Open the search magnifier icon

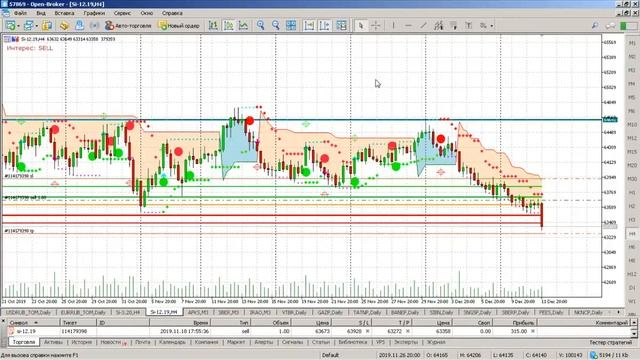pyautogui.click(x=595, y=25)
